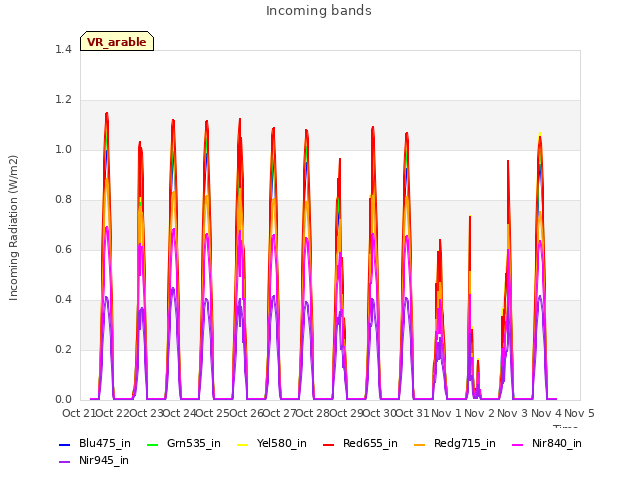The width and height of the screenshot is (640, 480).
Task: Click the magenta Nir840_in legend swatch
Action: point(518,444)
